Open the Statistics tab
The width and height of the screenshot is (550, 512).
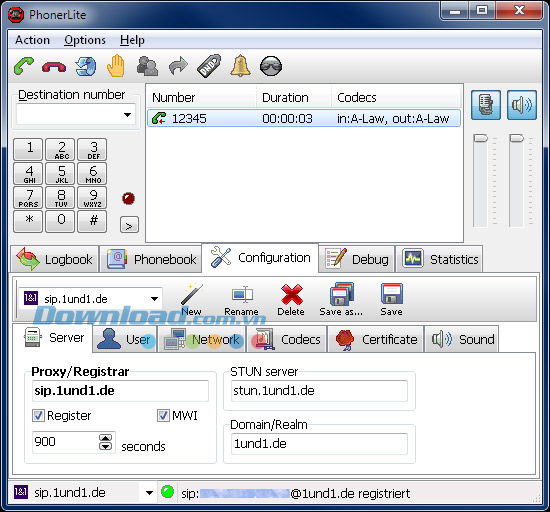coord(440,259)
